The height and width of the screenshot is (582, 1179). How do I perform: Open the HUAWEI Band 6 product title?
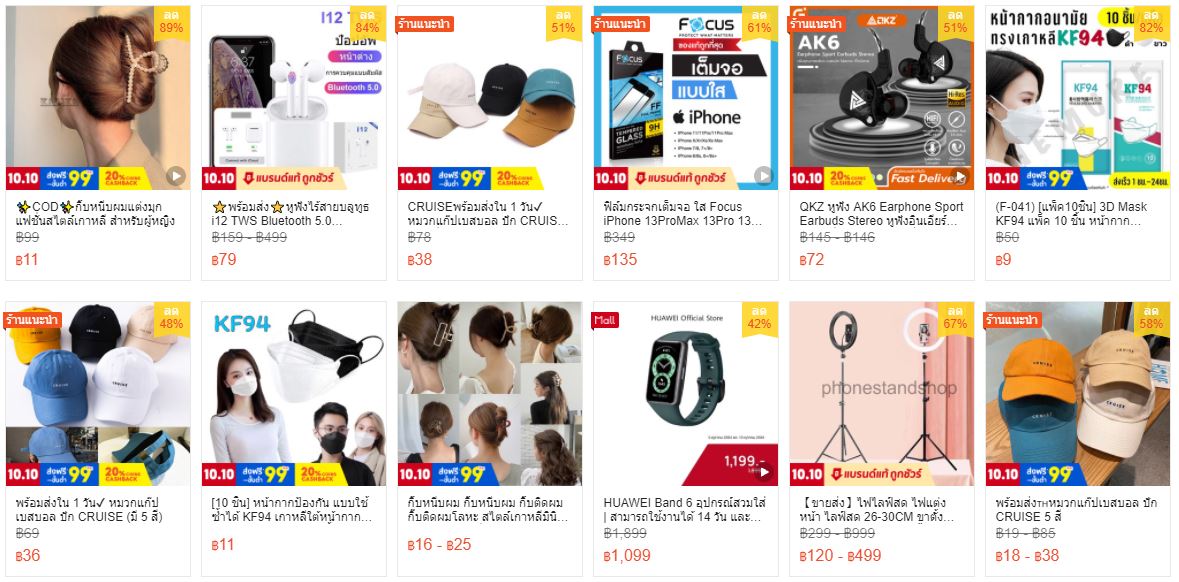[x=685, y=510]
